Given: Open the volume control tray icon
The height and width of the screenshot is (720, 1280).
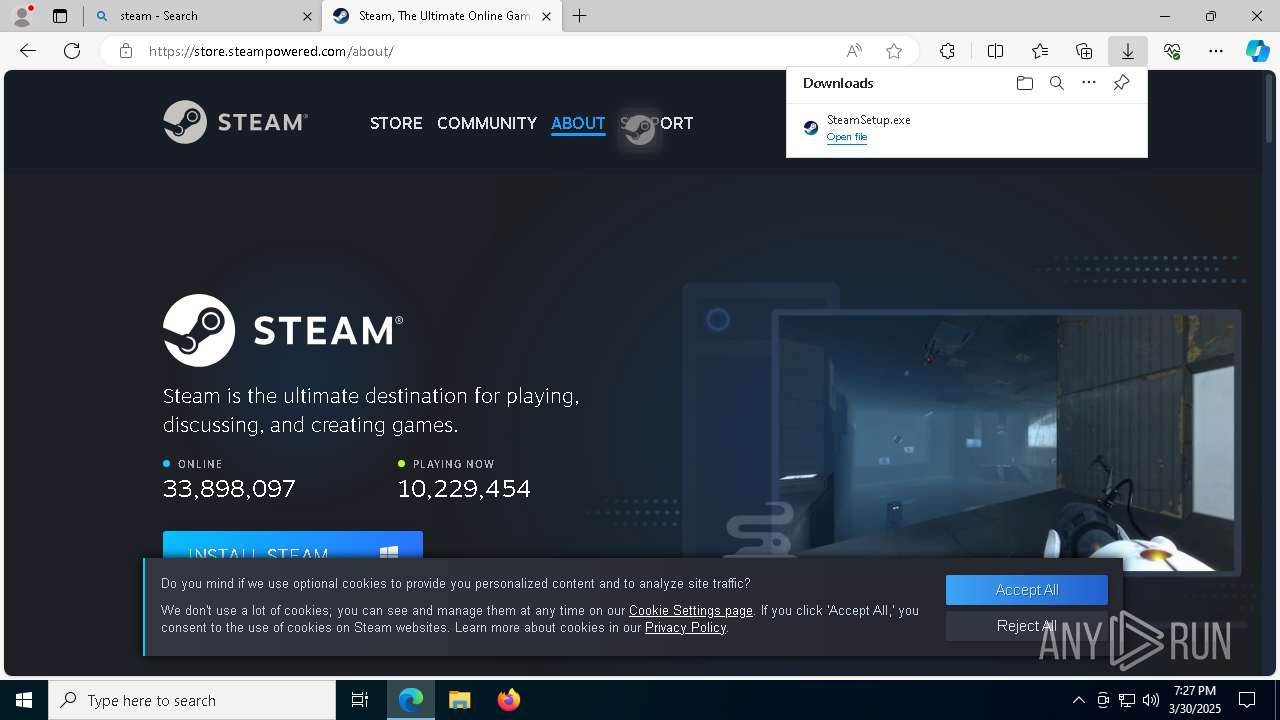Looking at the screenshot, I should 1151,700.
